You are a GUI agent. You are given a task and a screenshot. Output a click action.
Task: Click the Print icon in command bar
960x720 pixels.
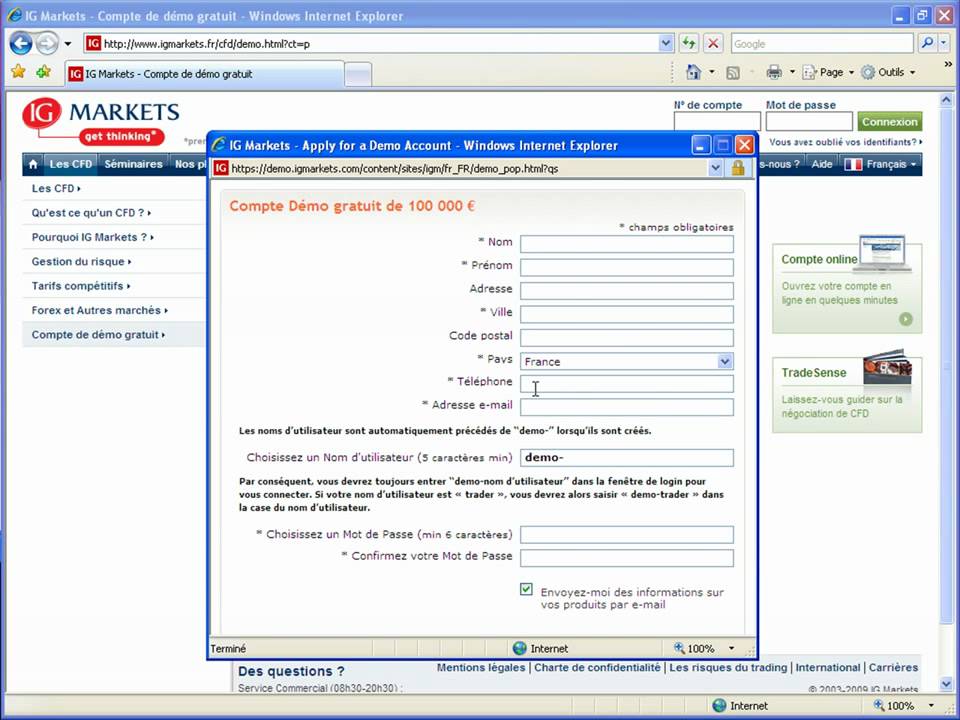[x=774, y=72]
